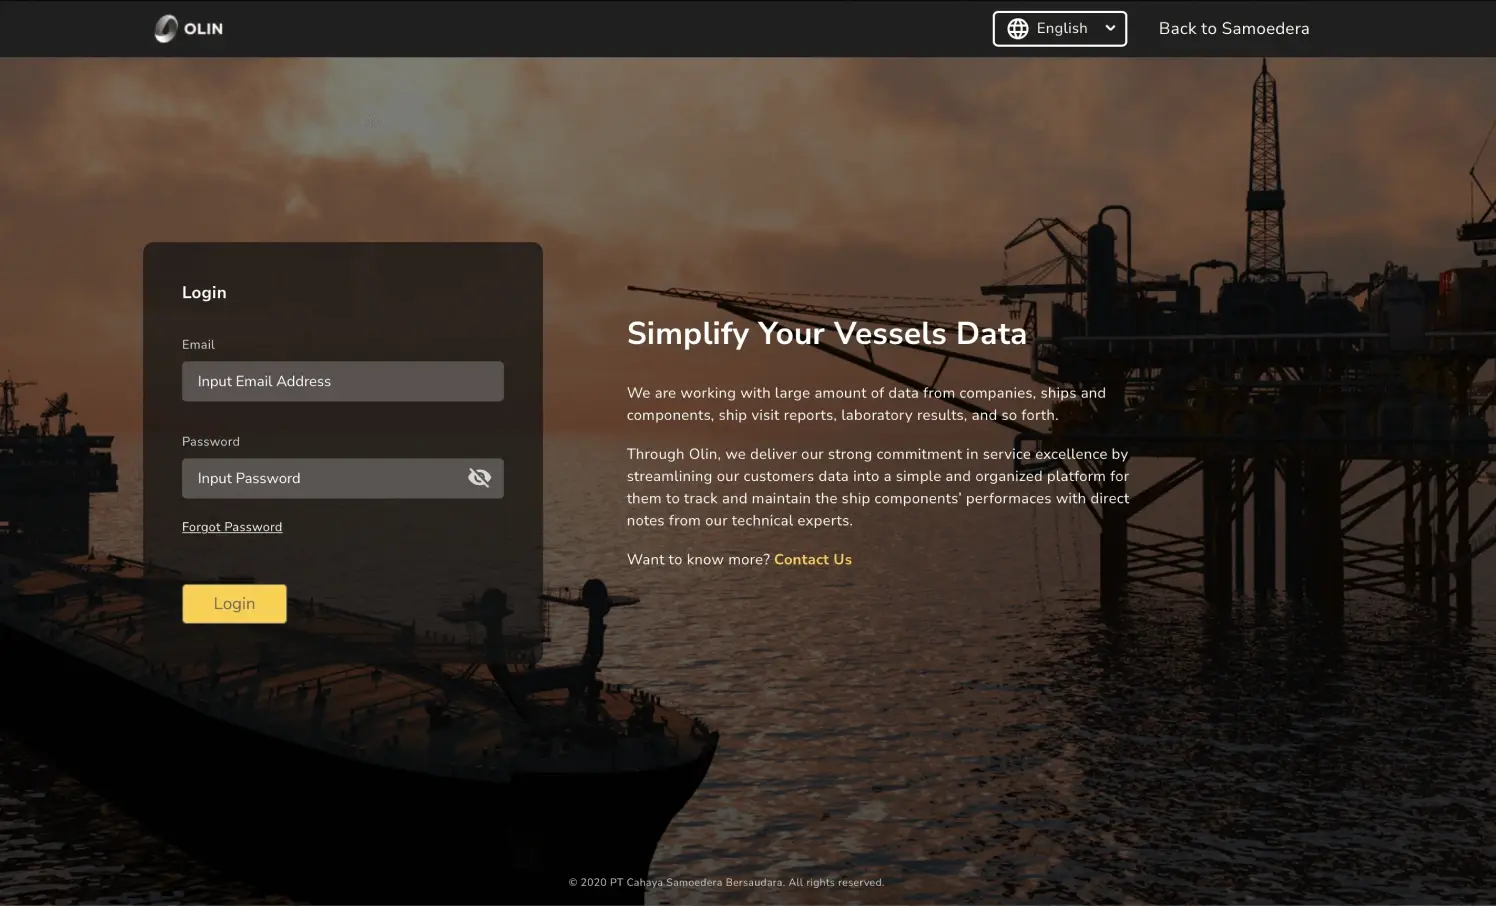Select the Simplify Your Vessels Data headline
Viewport: 1496px width, 906px height.
pyautogui.click(x=826, y=334)
